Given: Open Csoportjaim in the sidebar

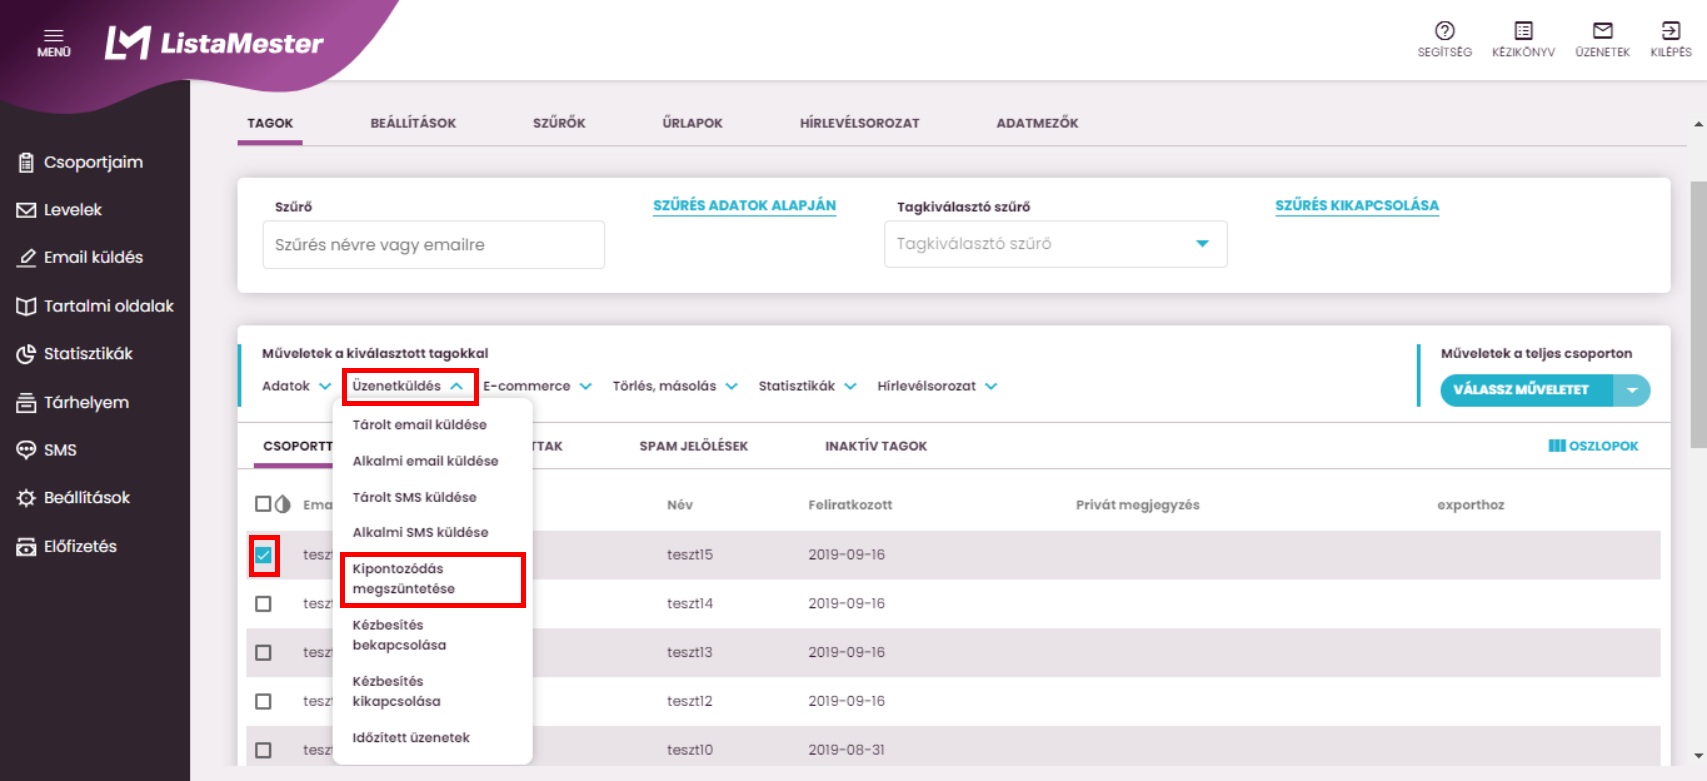Looking at the screenshot, I should (81, 162).
